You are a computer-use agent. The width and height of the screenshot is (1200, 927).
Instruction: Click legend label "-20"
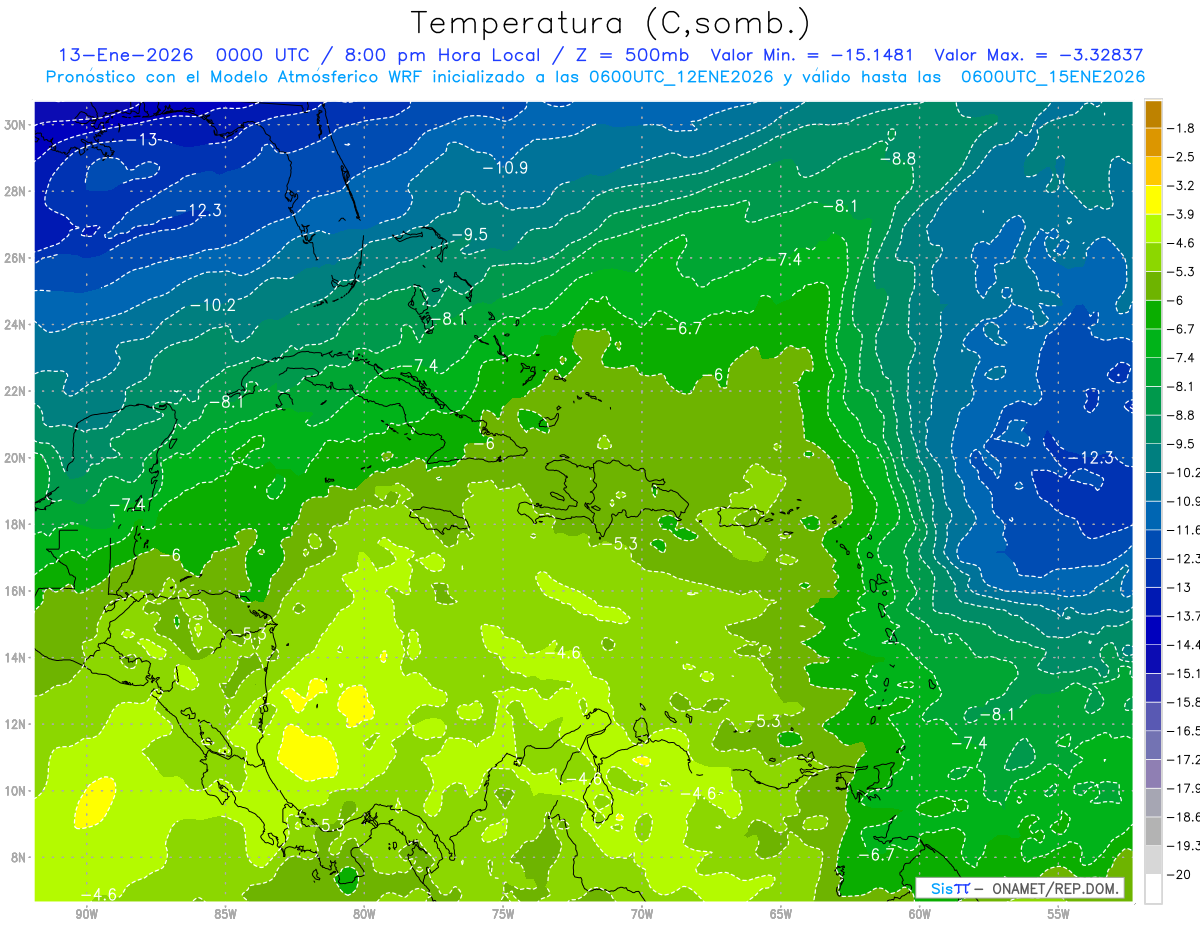click(1181, 874)
